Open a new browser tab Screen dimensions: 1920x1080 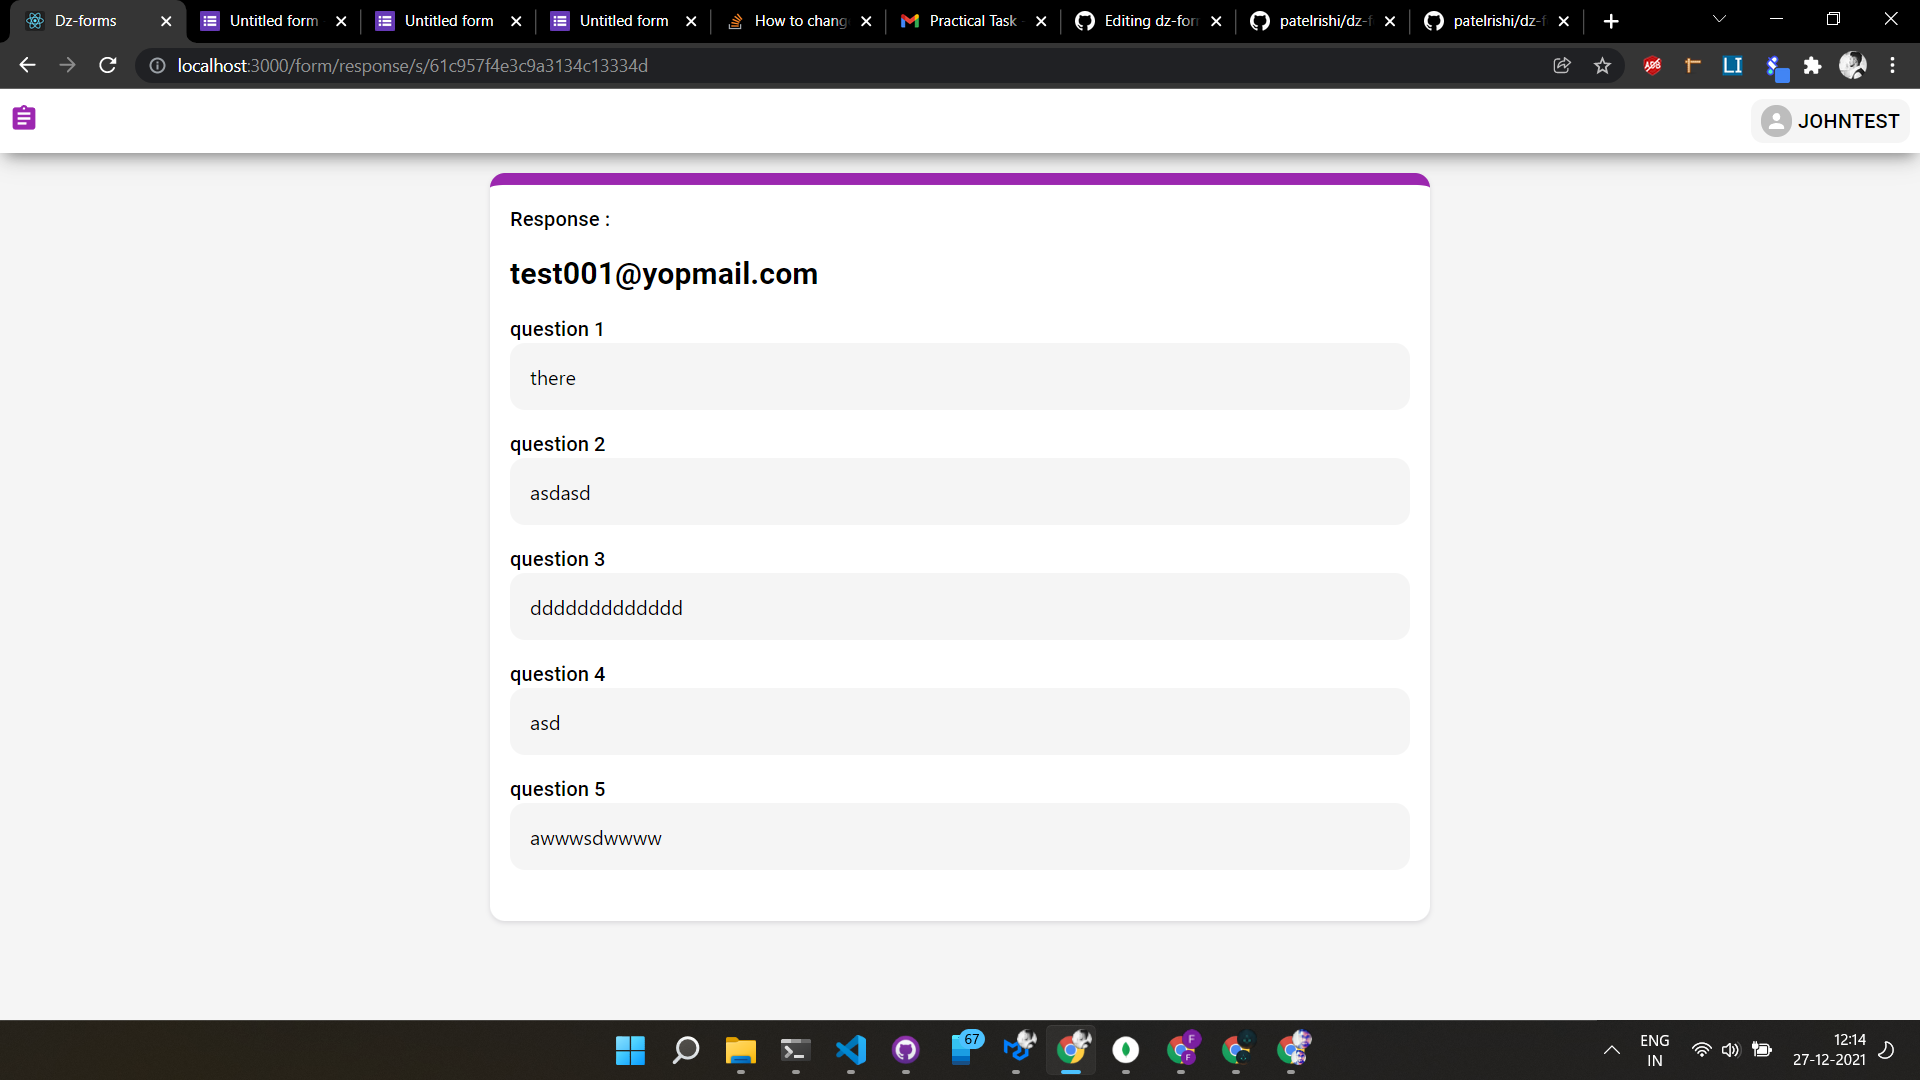tap(1611, 20)
